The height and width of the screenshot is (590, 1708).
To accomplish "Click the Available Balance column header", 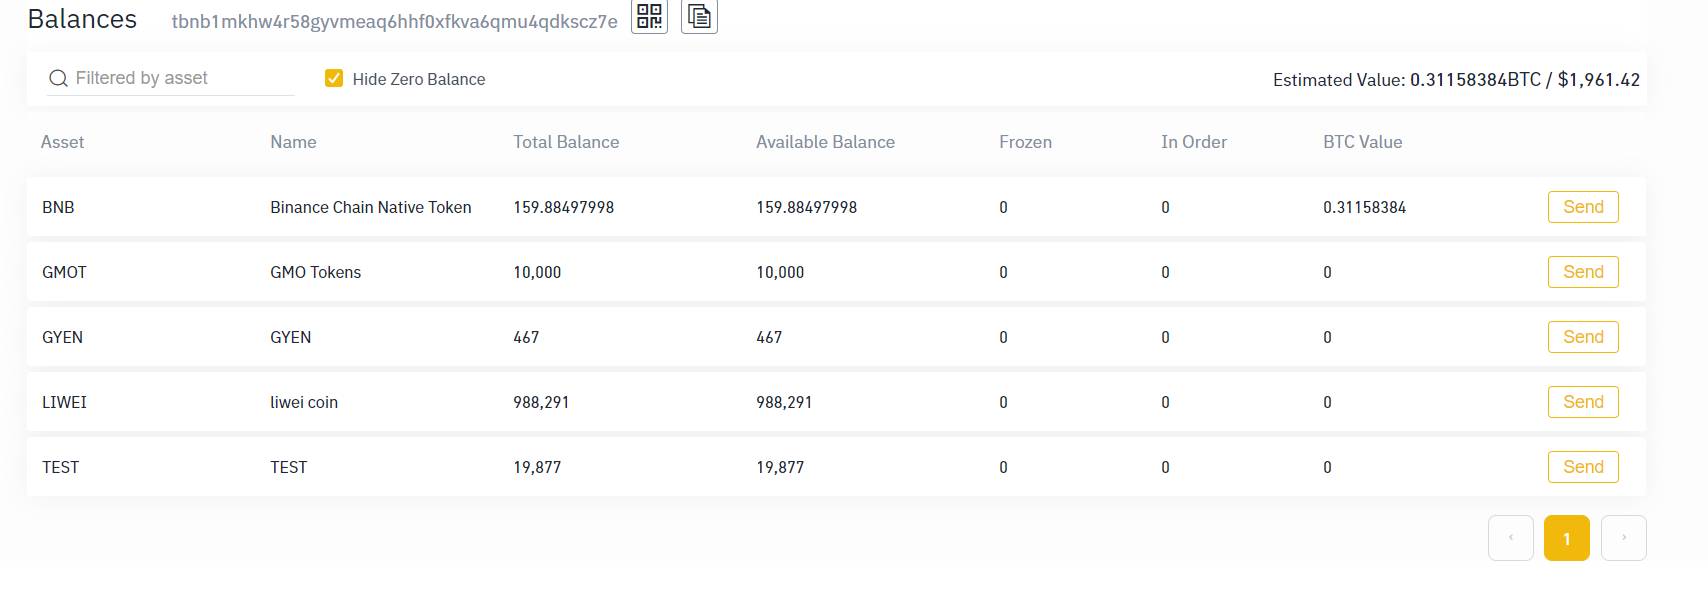I will coord(825,142).
